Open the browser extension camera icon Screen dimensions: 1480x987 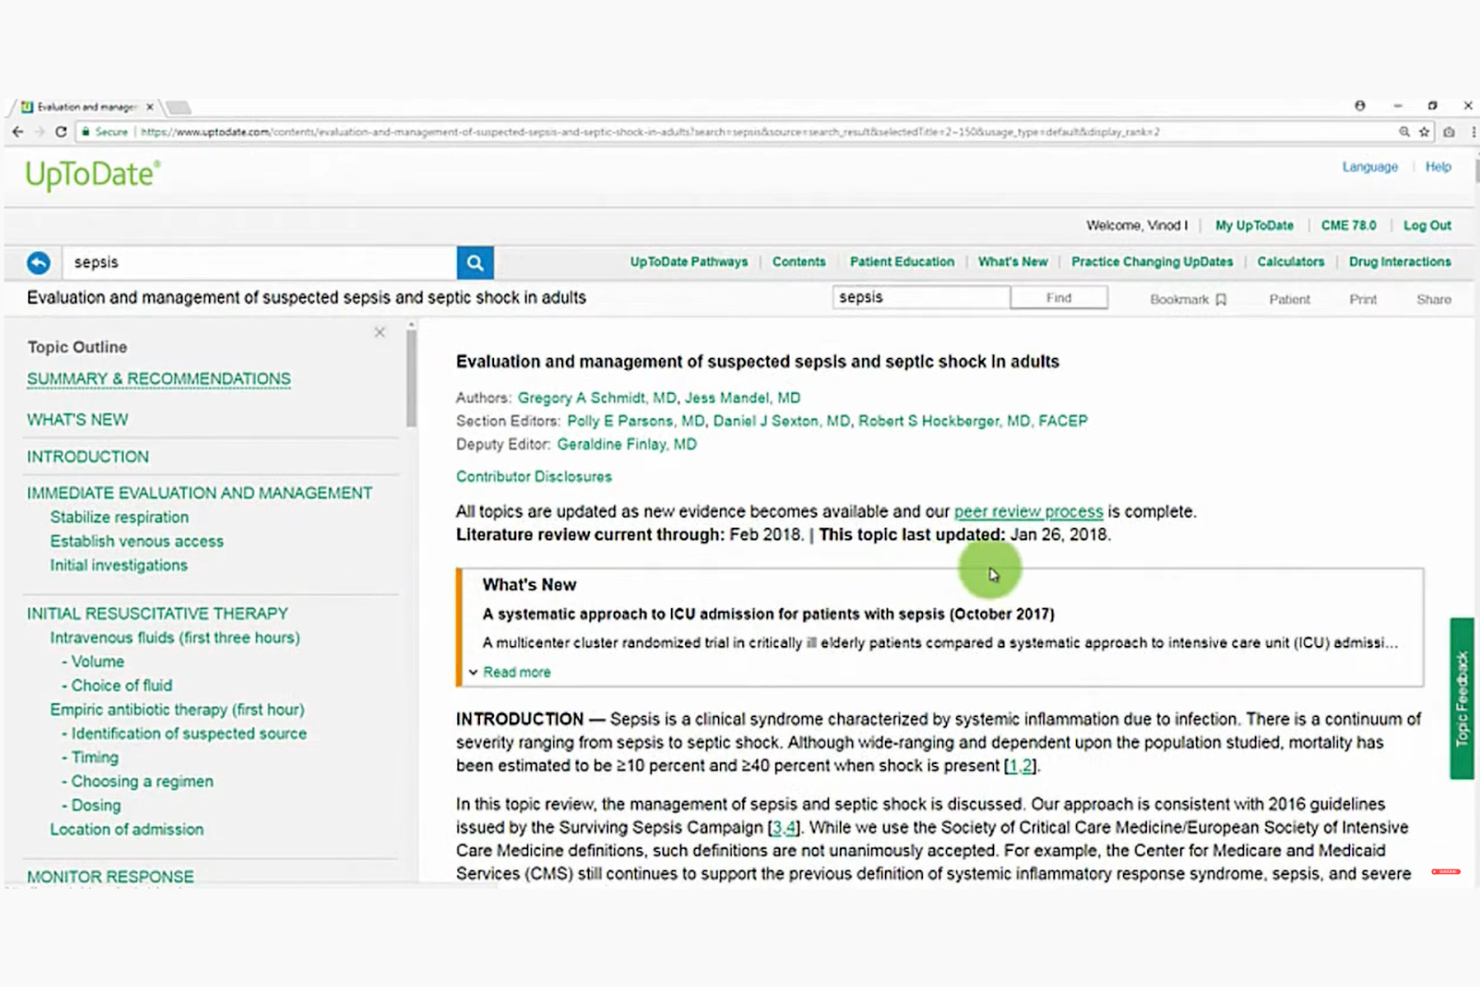pos(1449,132)
